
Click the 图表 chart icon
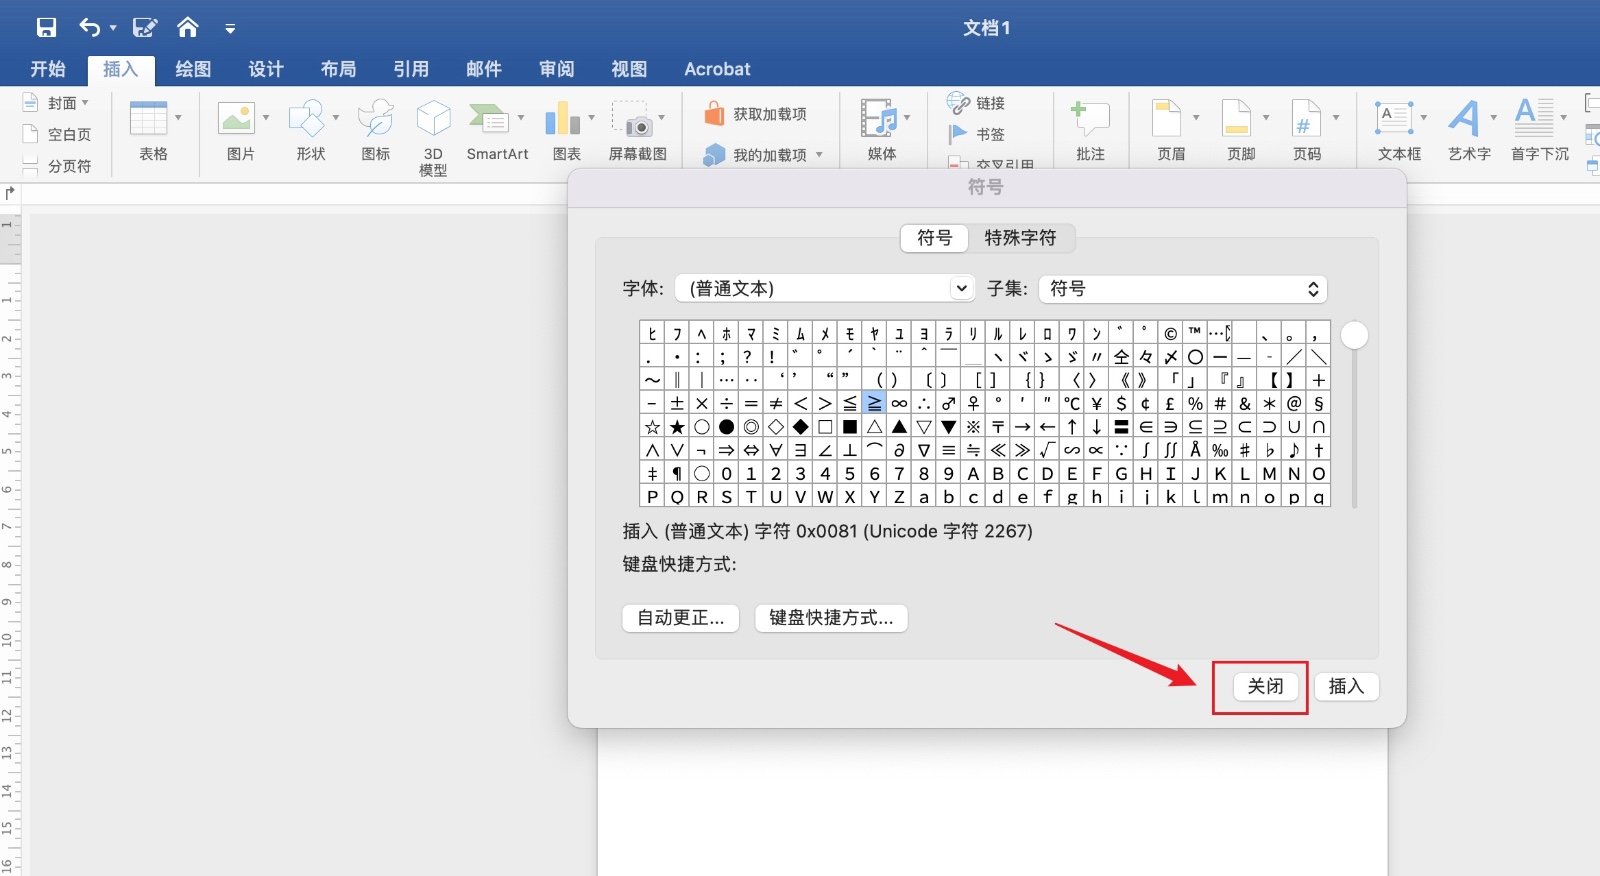[562, 118]
